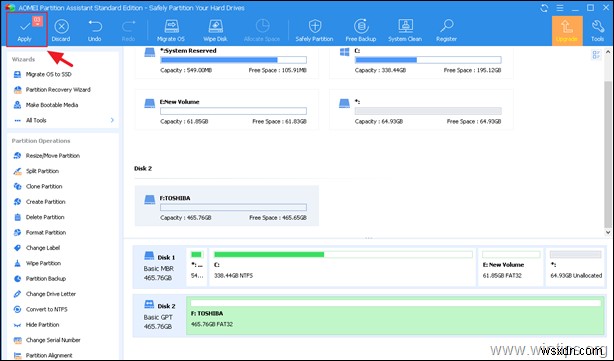Open Register dialog
The width and height of the screenshot is (614, 361).
(x=446, y=31)
